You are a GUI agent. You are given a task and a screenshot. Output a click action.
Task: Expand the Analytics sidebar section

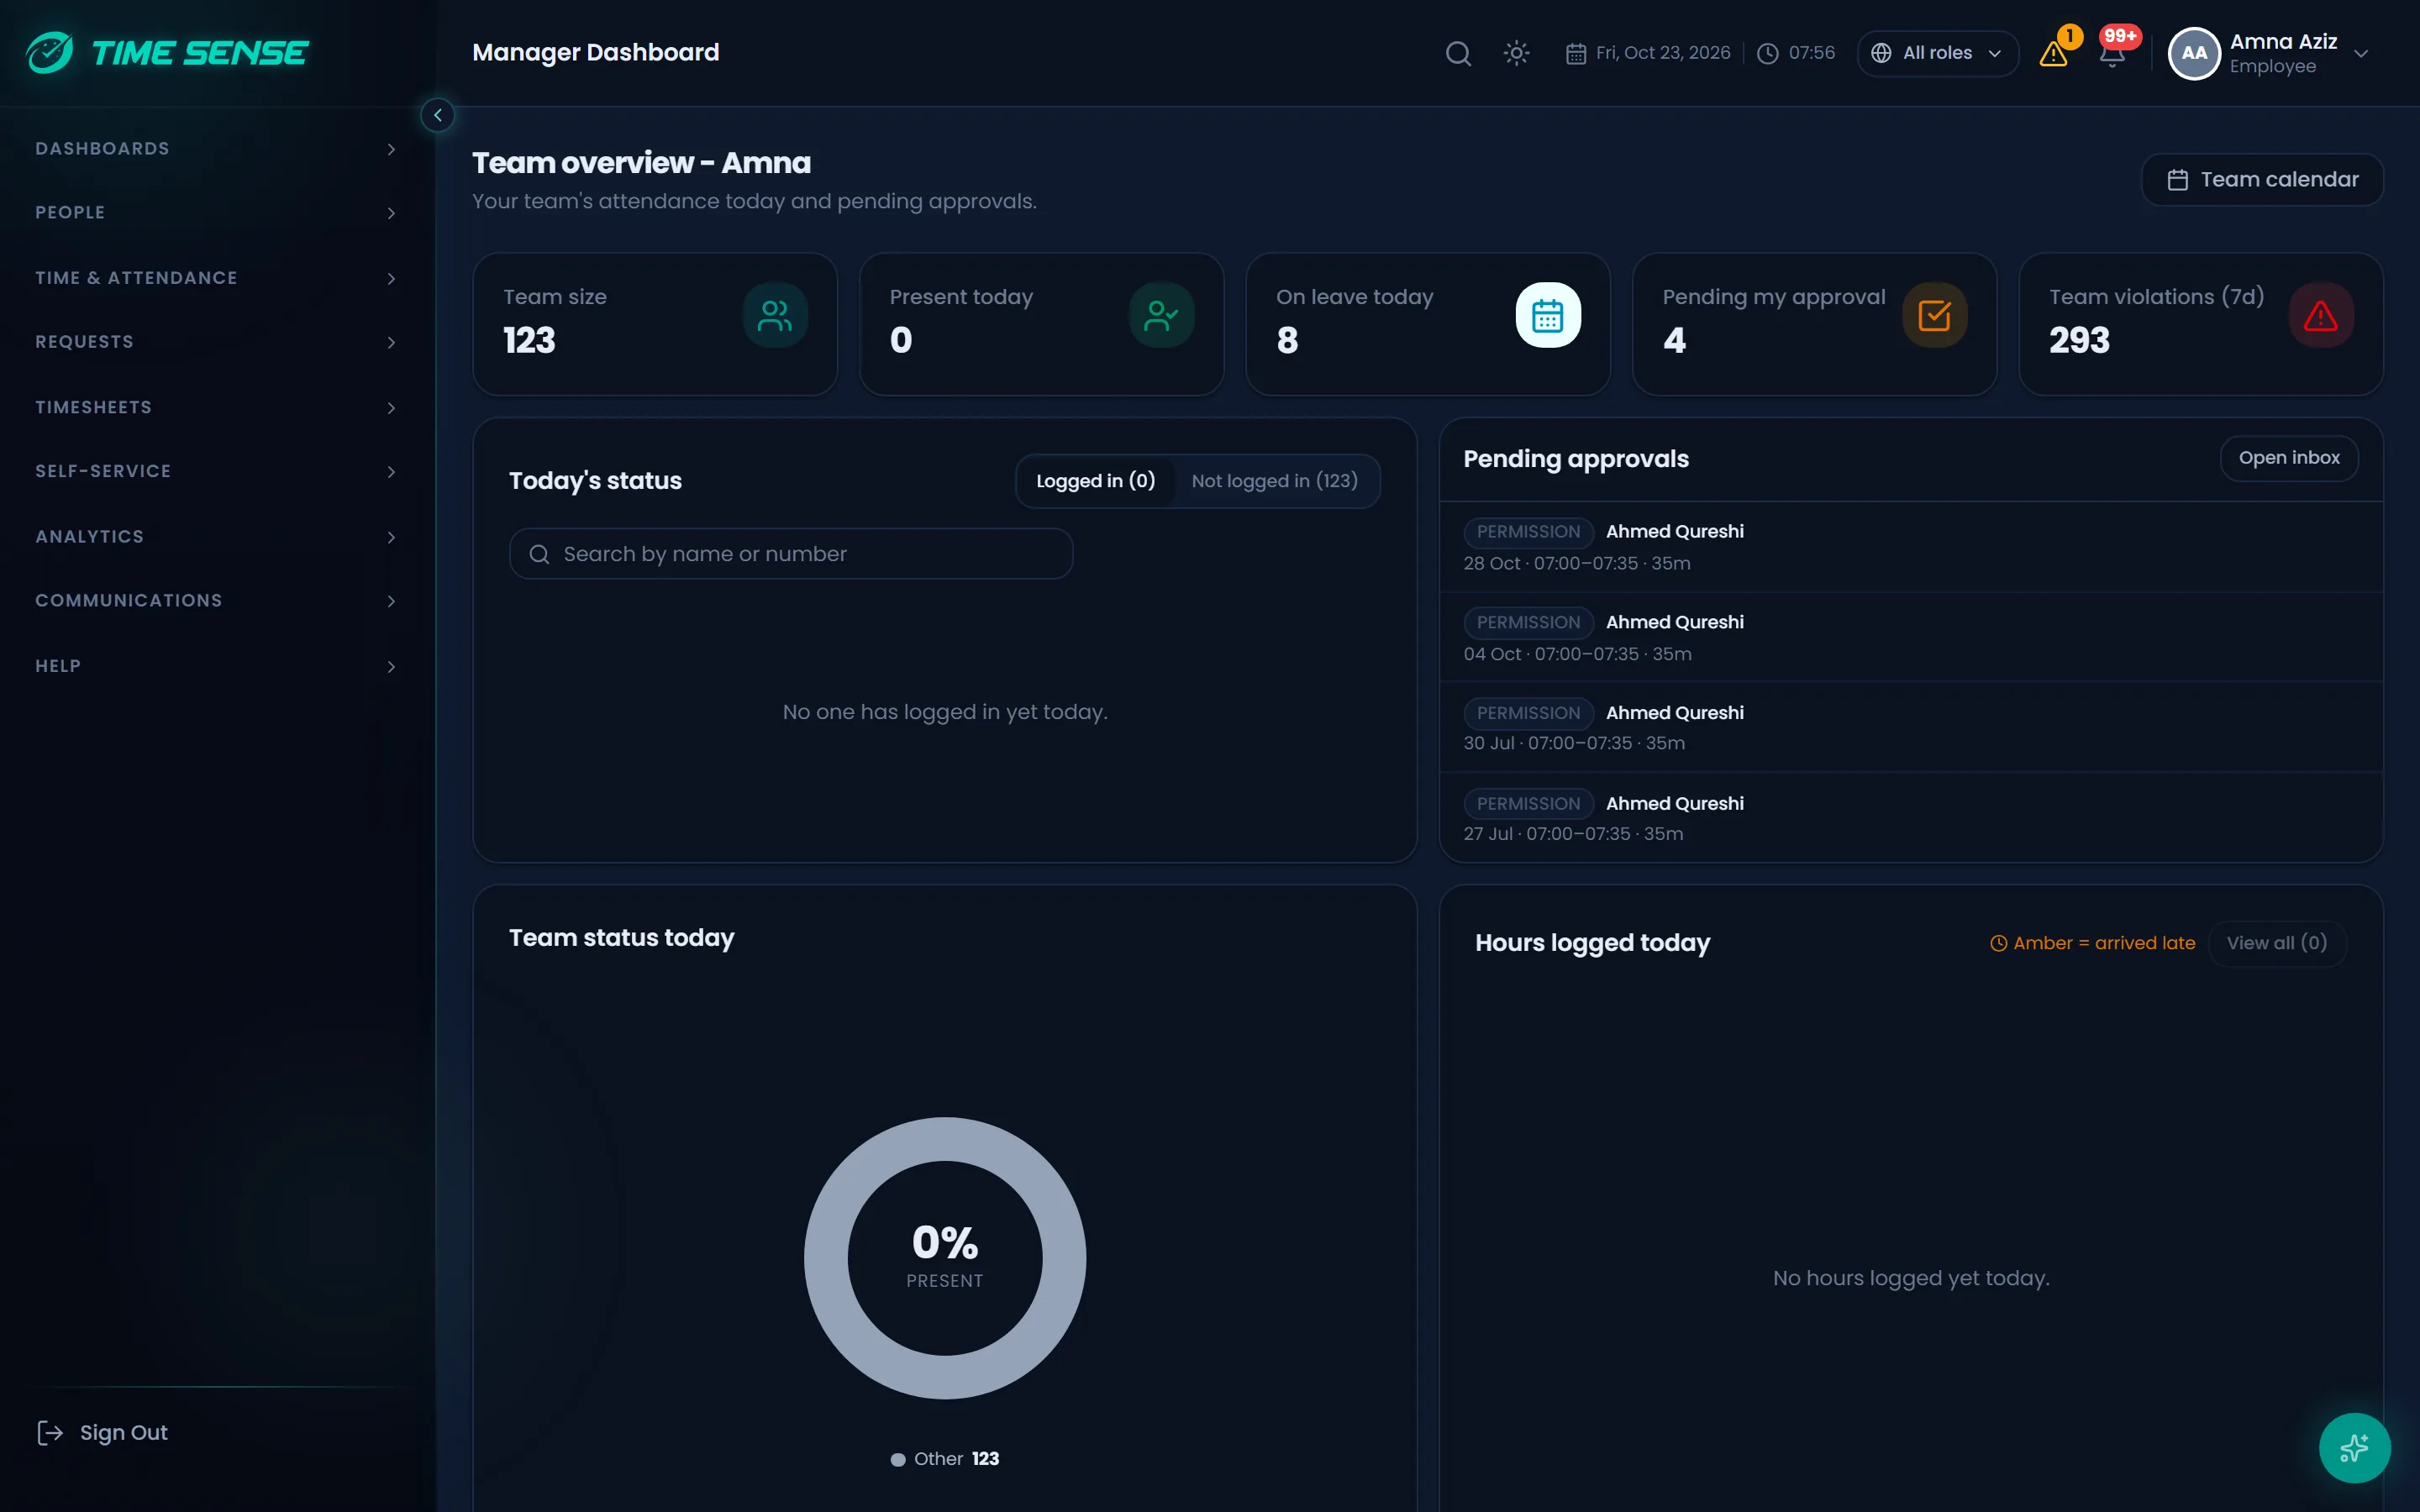216,537
